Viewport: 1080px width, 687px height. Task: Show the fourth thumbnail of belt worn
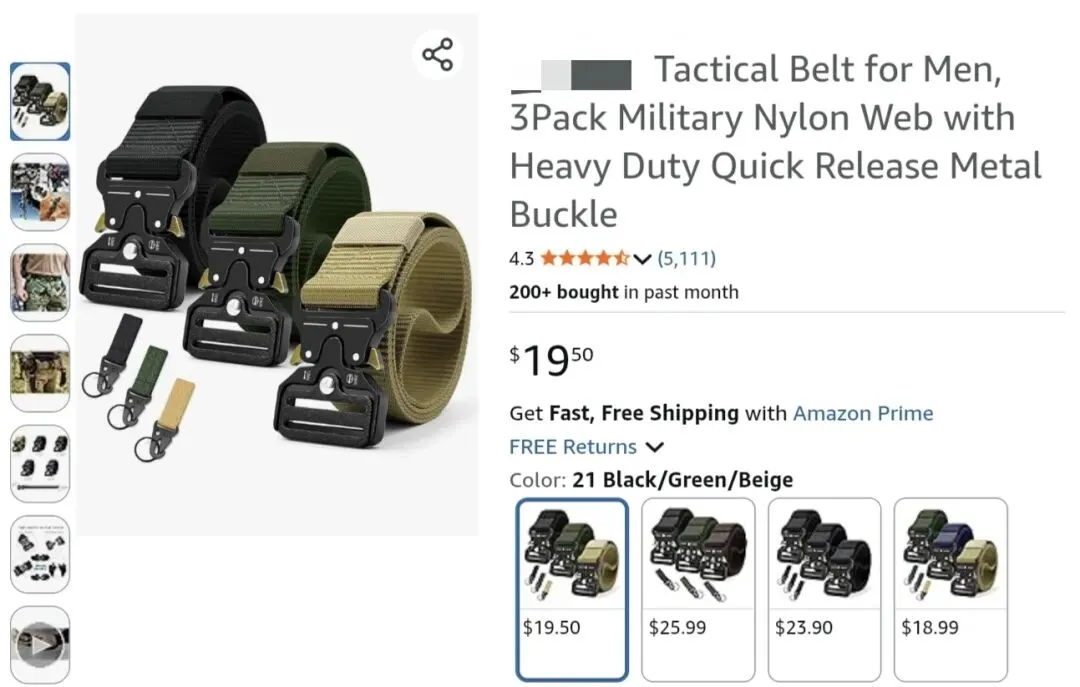(40, 373)
